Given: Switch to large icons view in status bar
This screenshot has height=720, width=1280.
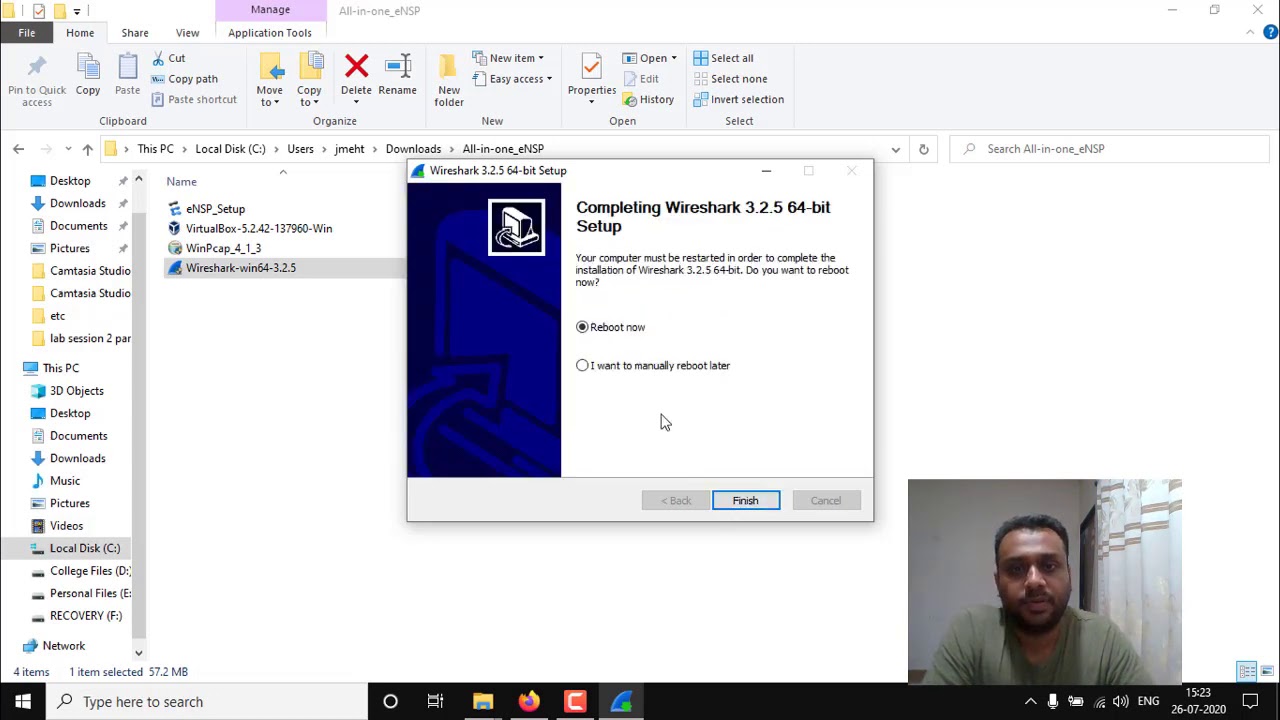Looking at the screenshot, I should [1265, 671].
